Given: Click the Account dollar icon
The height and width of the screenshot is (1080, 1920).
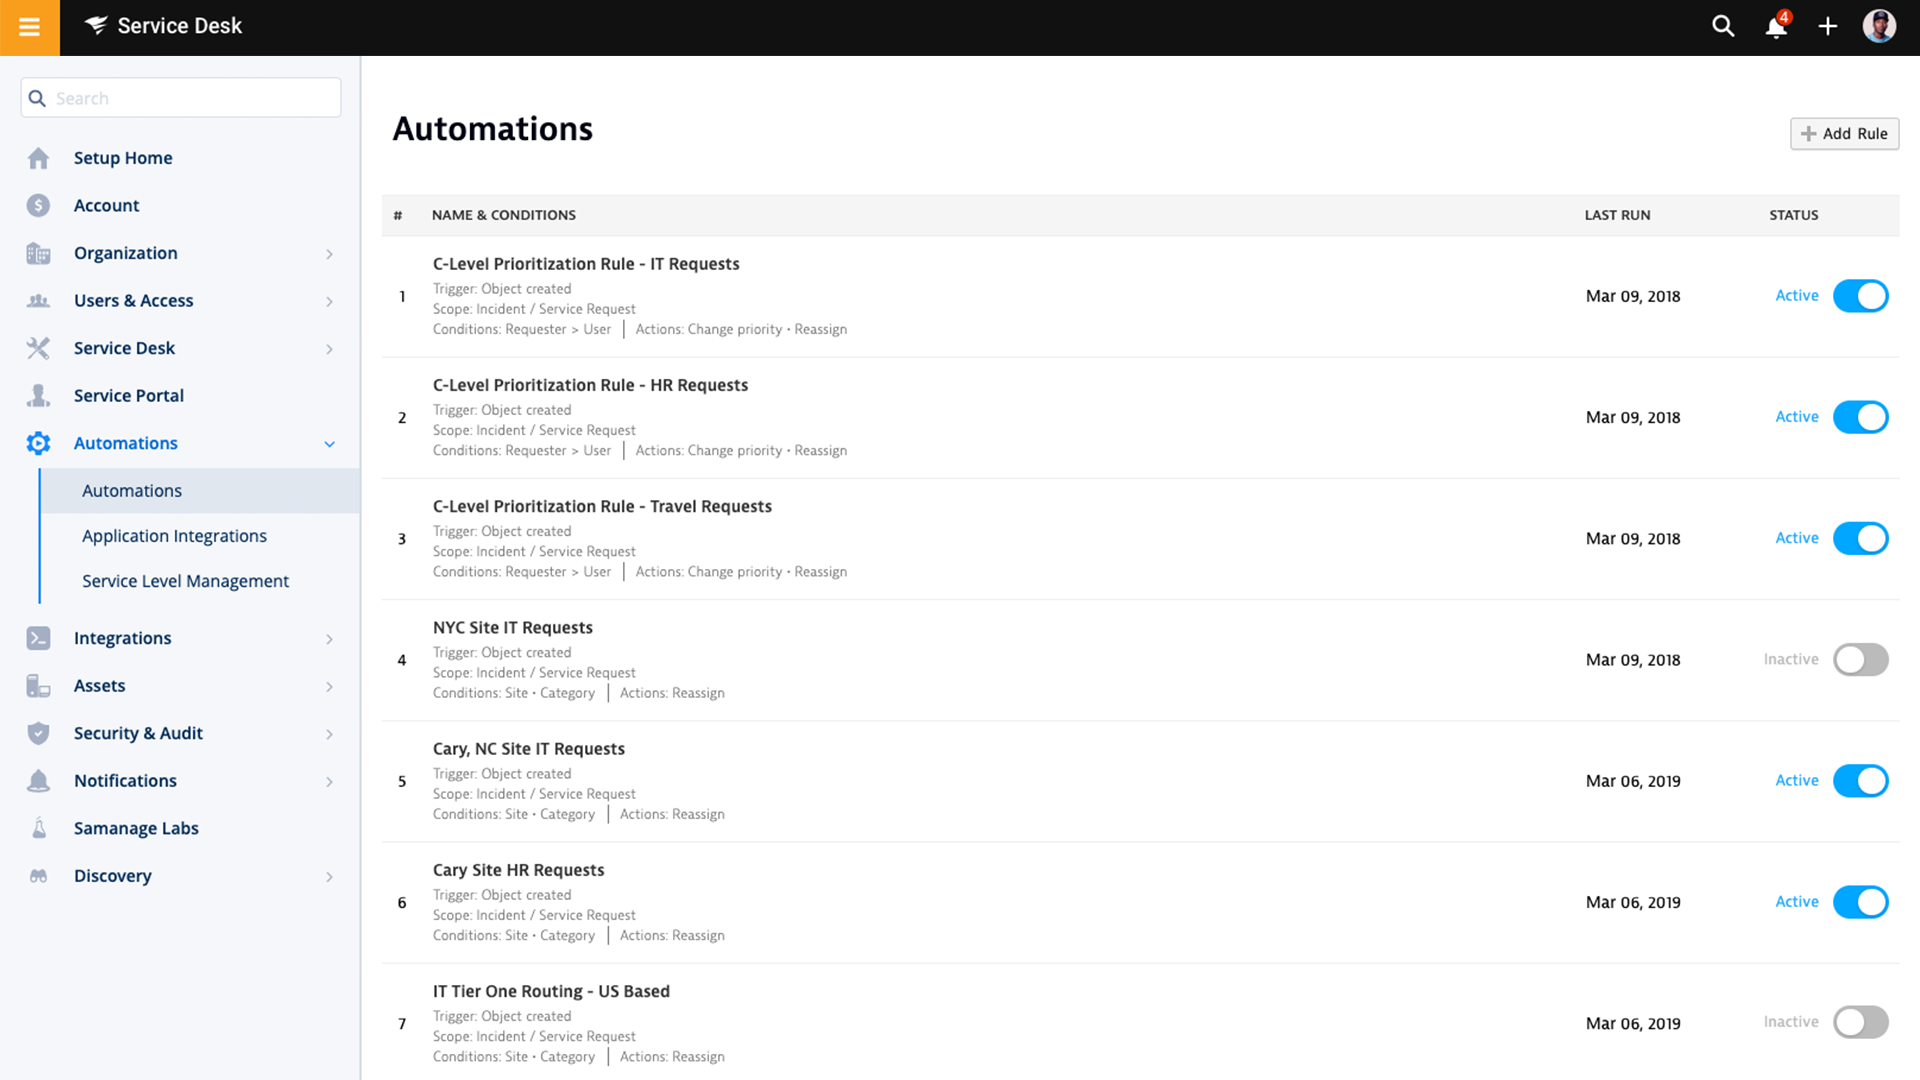Looking at the screenshot, I should [38, 205].
